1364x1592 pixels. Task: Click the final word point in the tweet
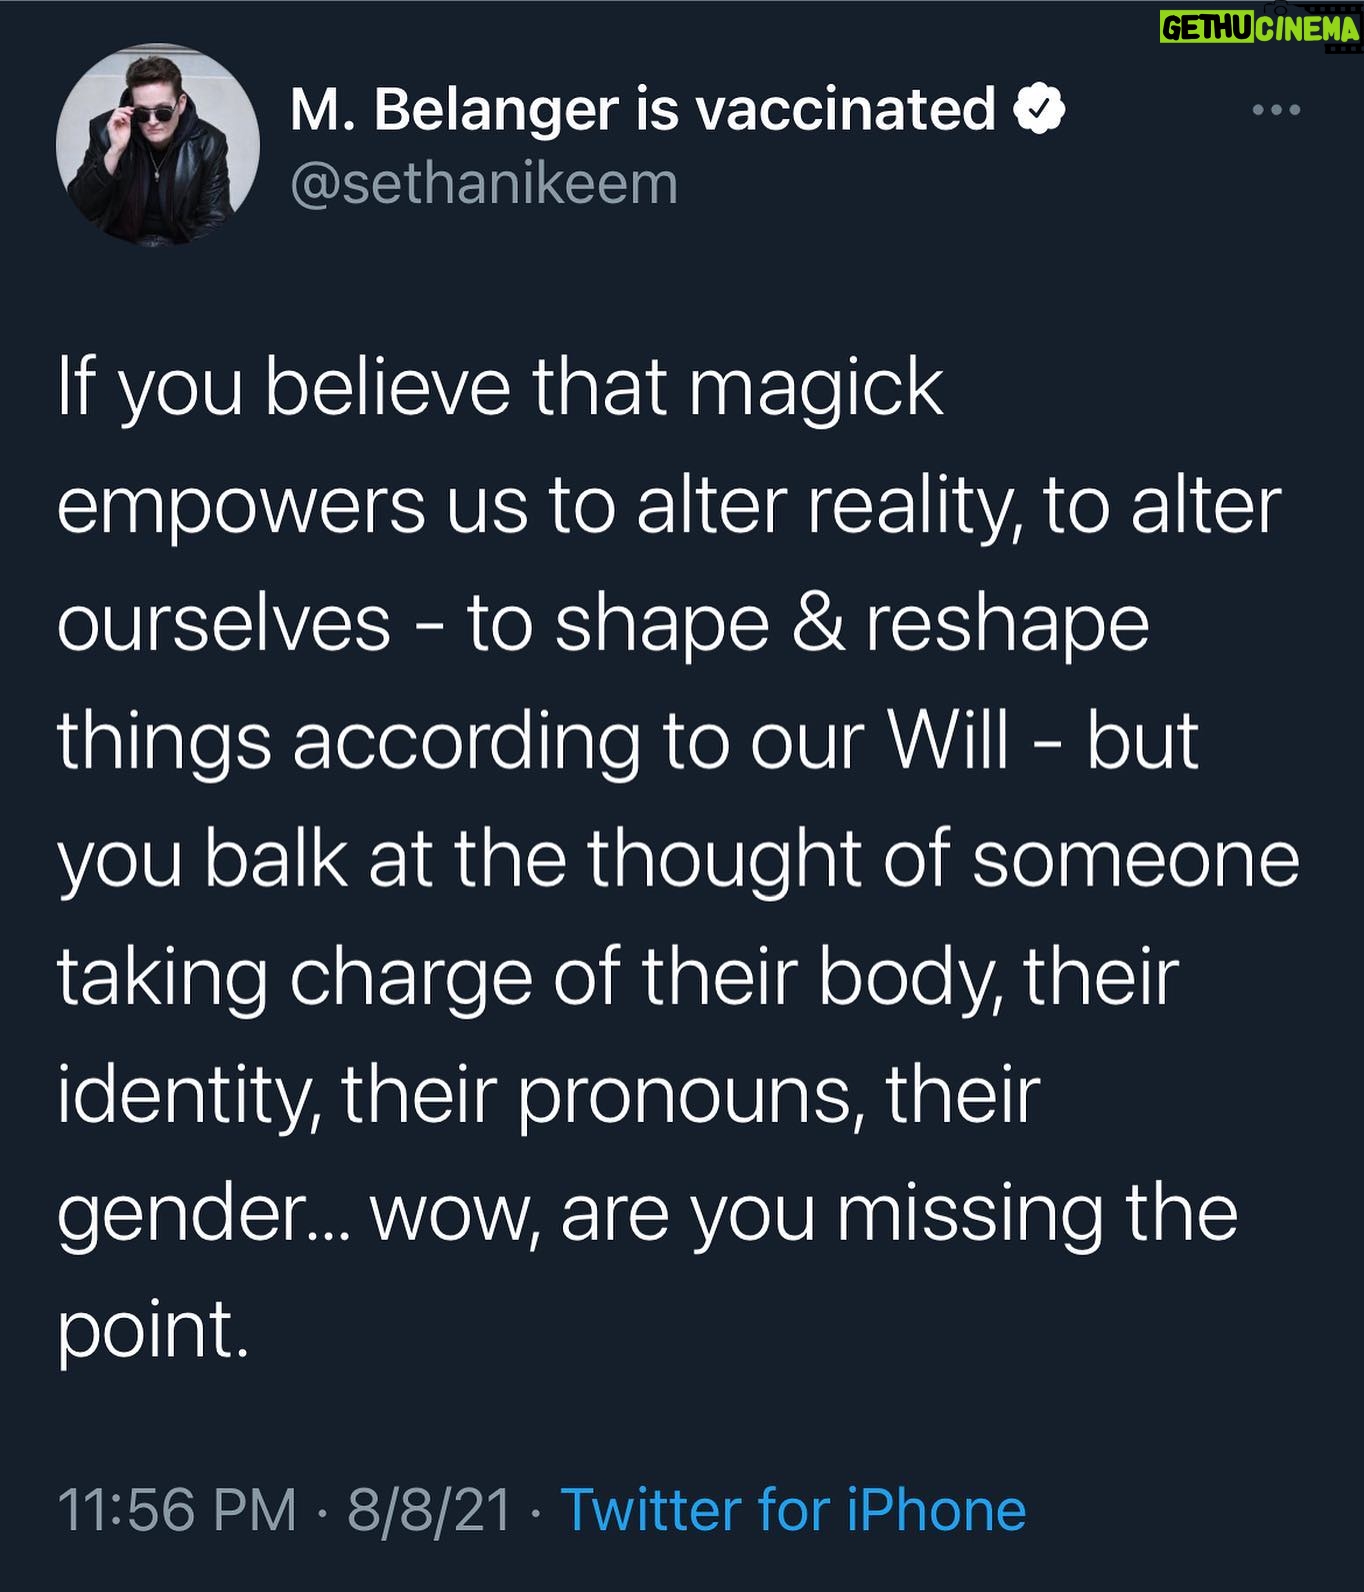click(151, 1332)
